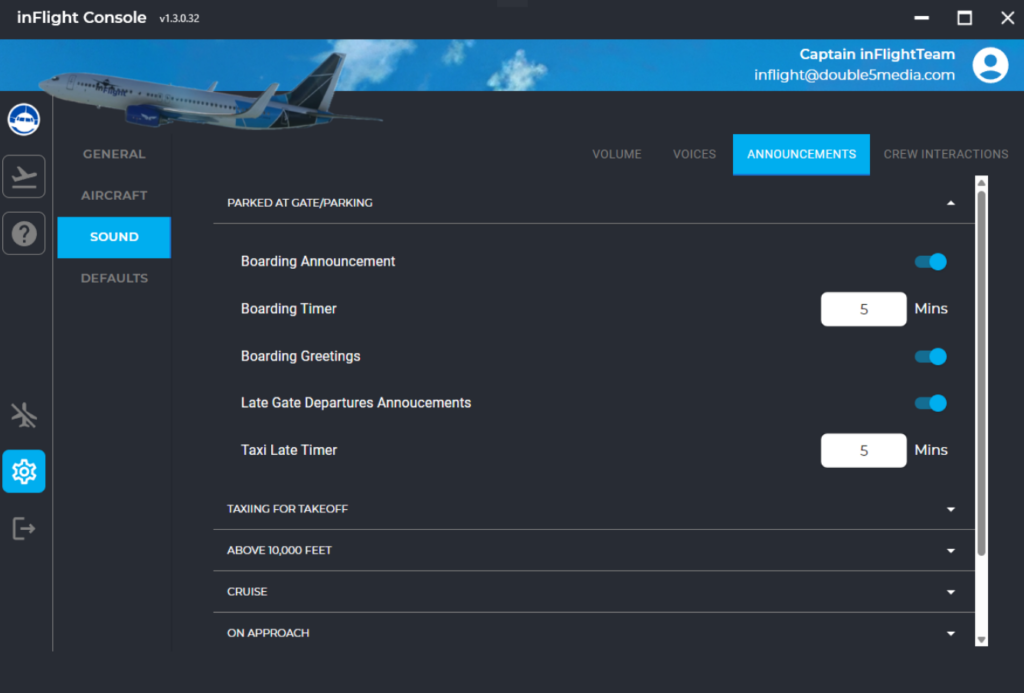Open the Aircraft settings menu item
The image size is (1024, 693).
[x=114, y=196]
